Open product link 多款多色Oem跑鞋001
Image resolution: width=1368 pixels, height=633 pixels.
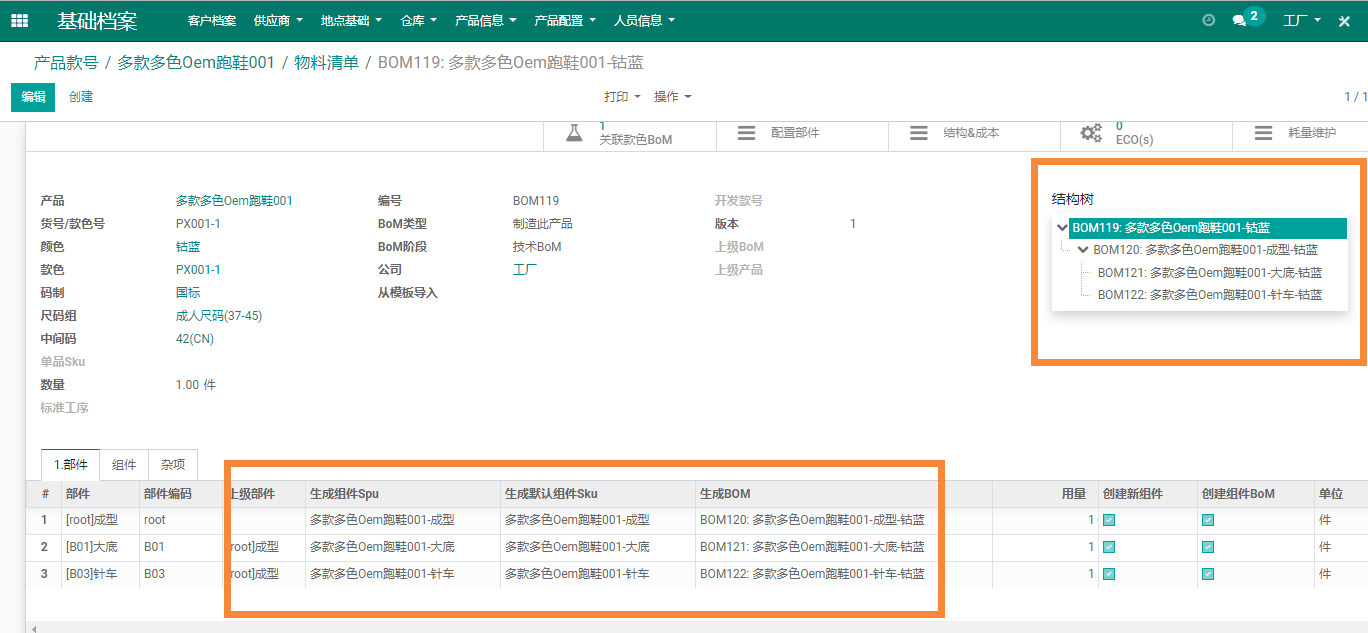pyautogui.click(x=234, y=201)
